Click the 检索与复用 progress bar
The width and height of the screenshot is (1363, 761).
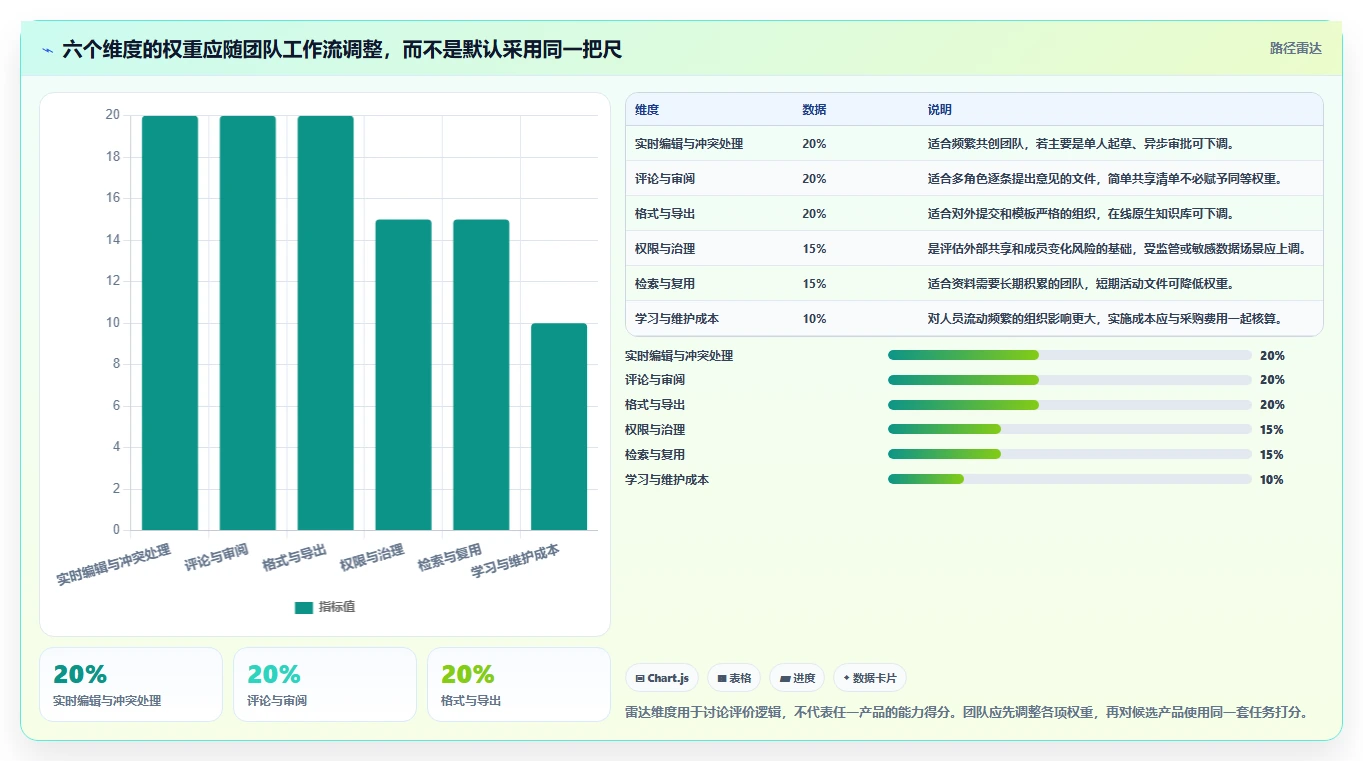click(x=1070, y=455)
